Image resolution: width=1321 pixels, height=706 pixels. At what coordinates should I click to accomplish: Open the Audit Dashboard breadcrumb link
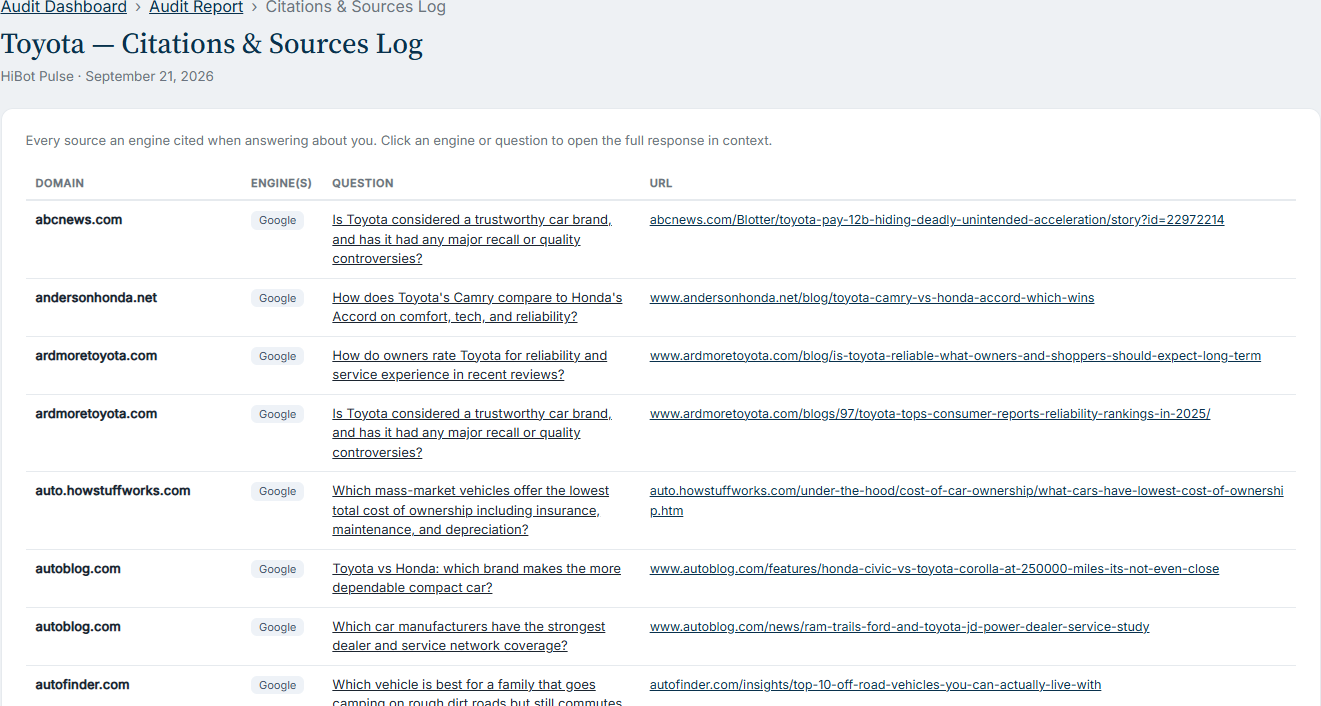(64, 8)
